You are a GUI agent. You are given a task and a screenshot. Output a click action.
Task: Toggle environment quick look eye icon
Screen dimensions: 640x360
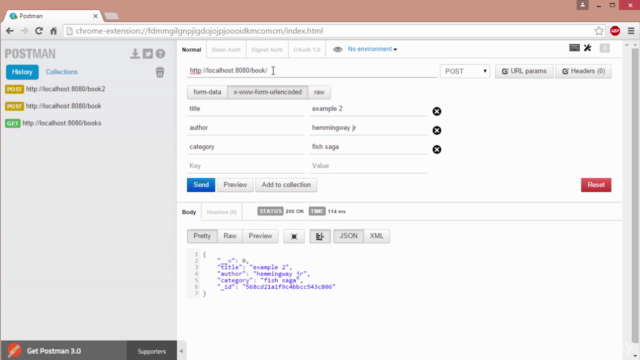[x=337, y=49]
